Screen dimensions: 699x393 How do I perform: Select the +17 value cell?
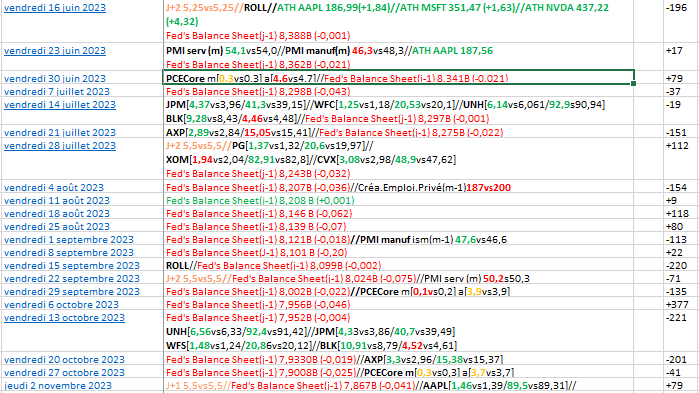tap(680, 57)
